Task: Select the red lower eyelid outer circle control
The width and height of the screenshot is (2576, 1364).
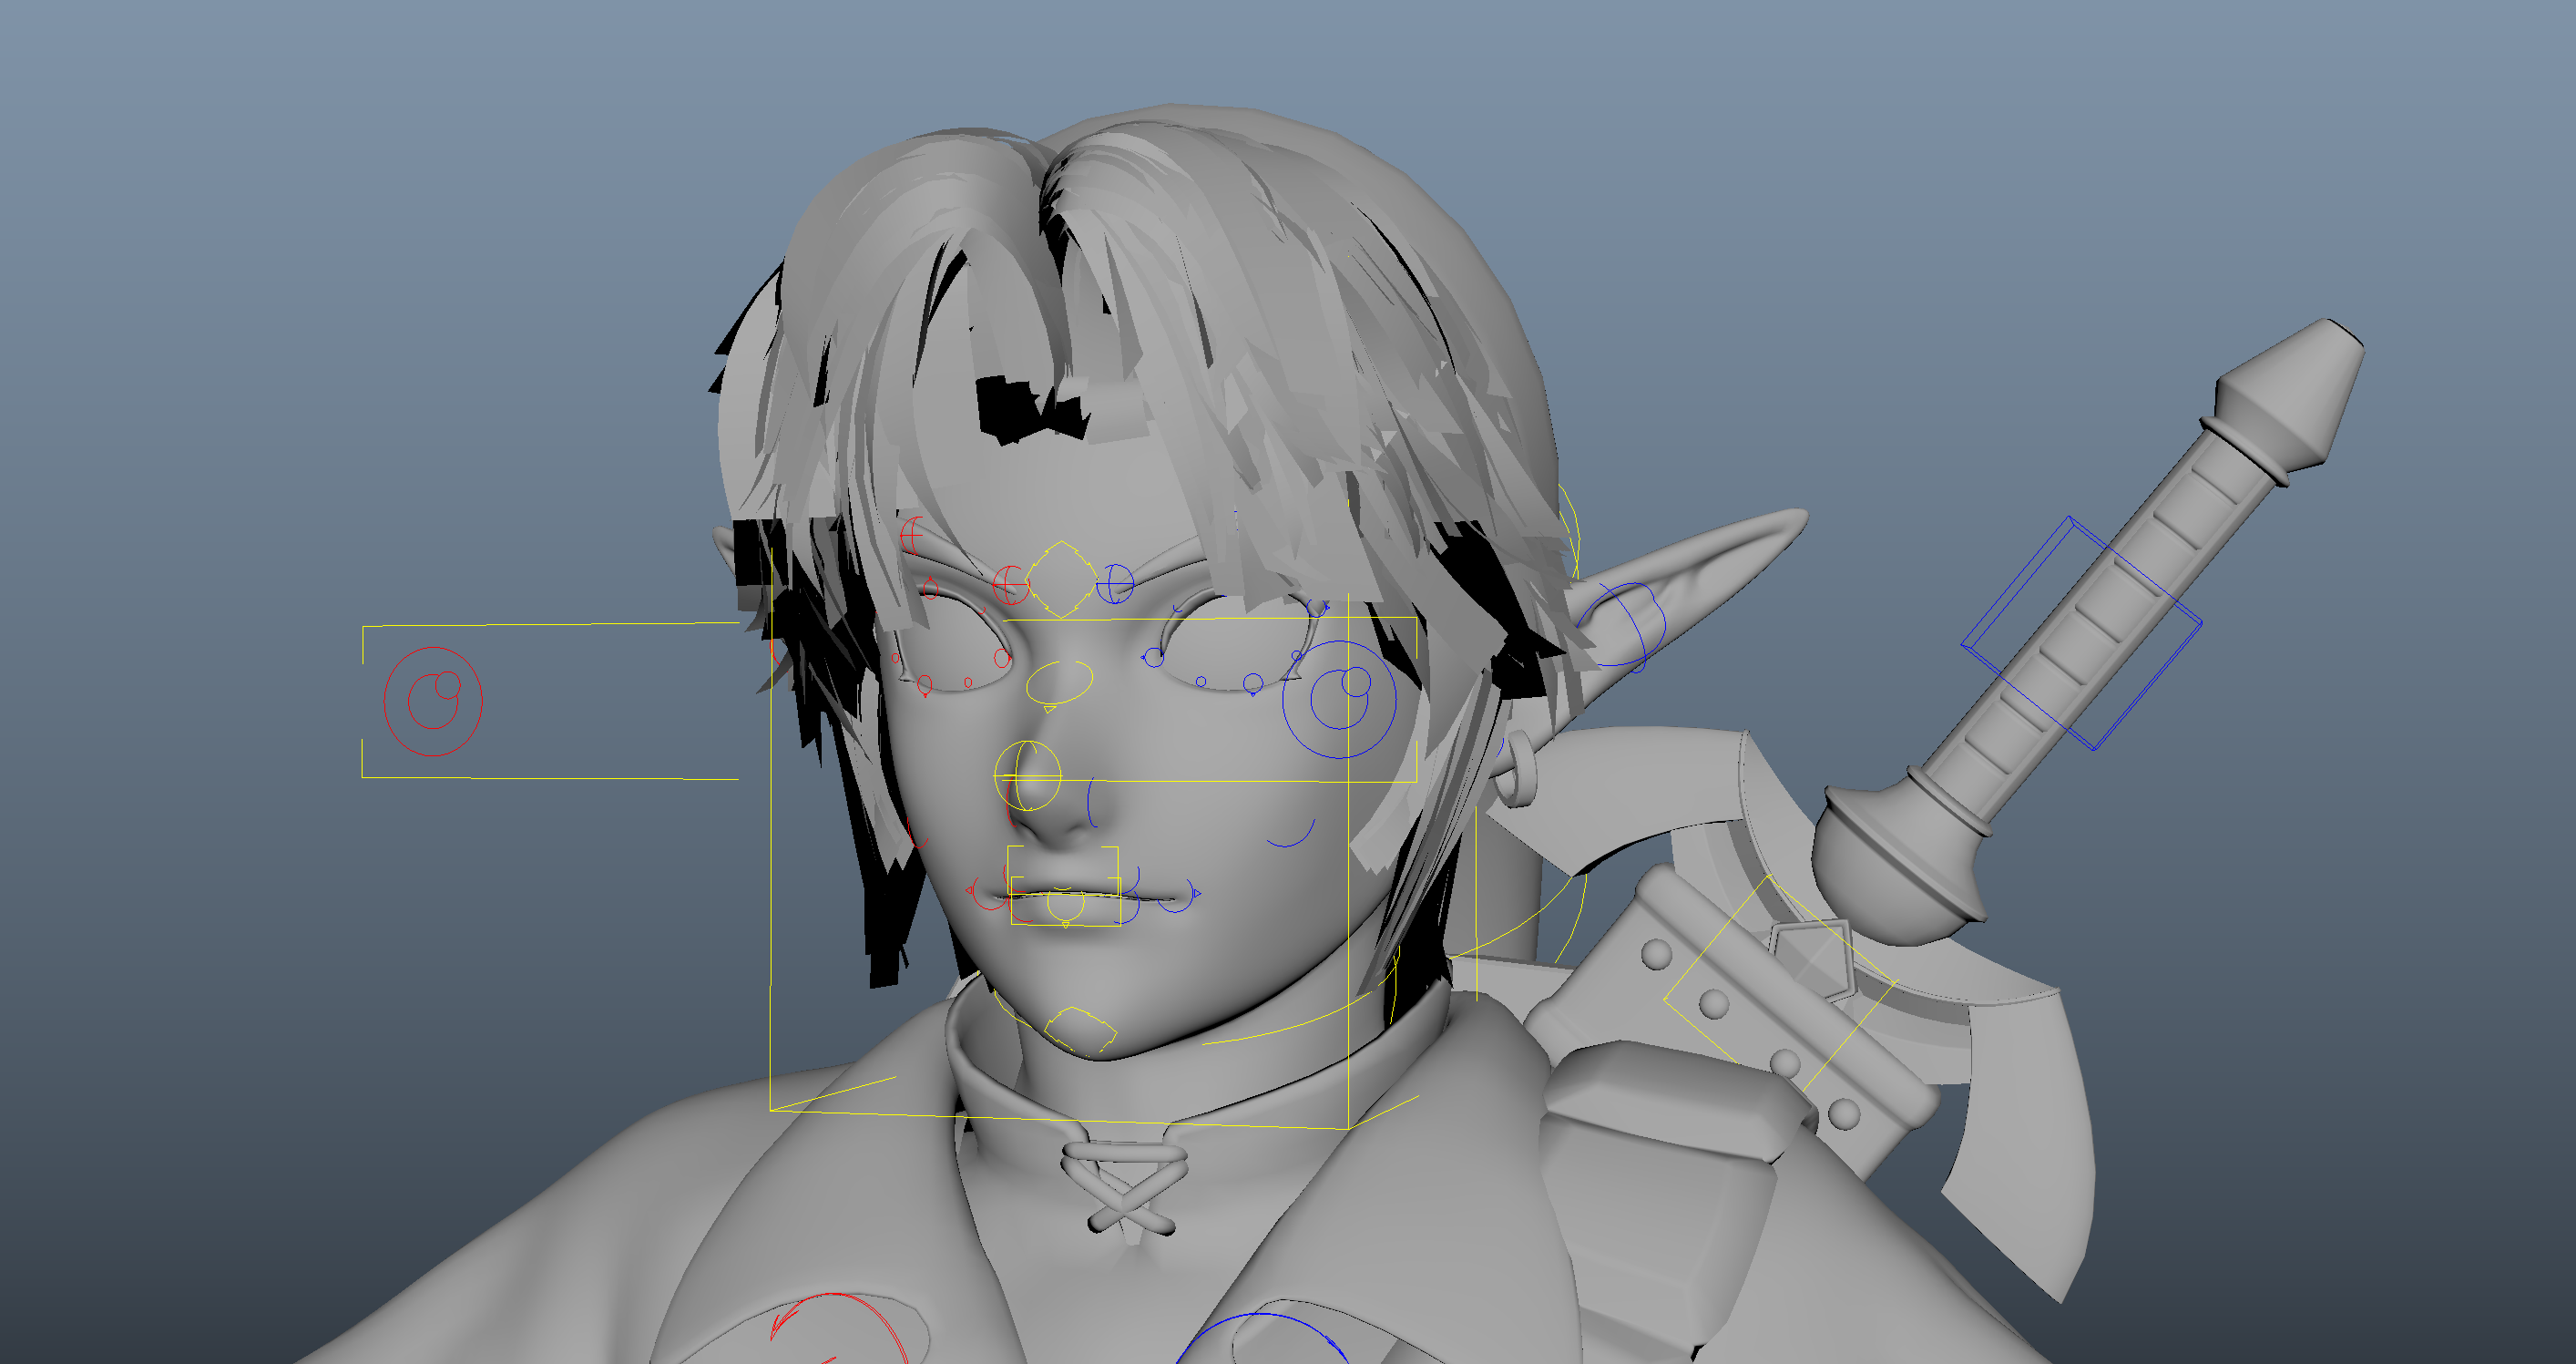Action: coord(924,685)
